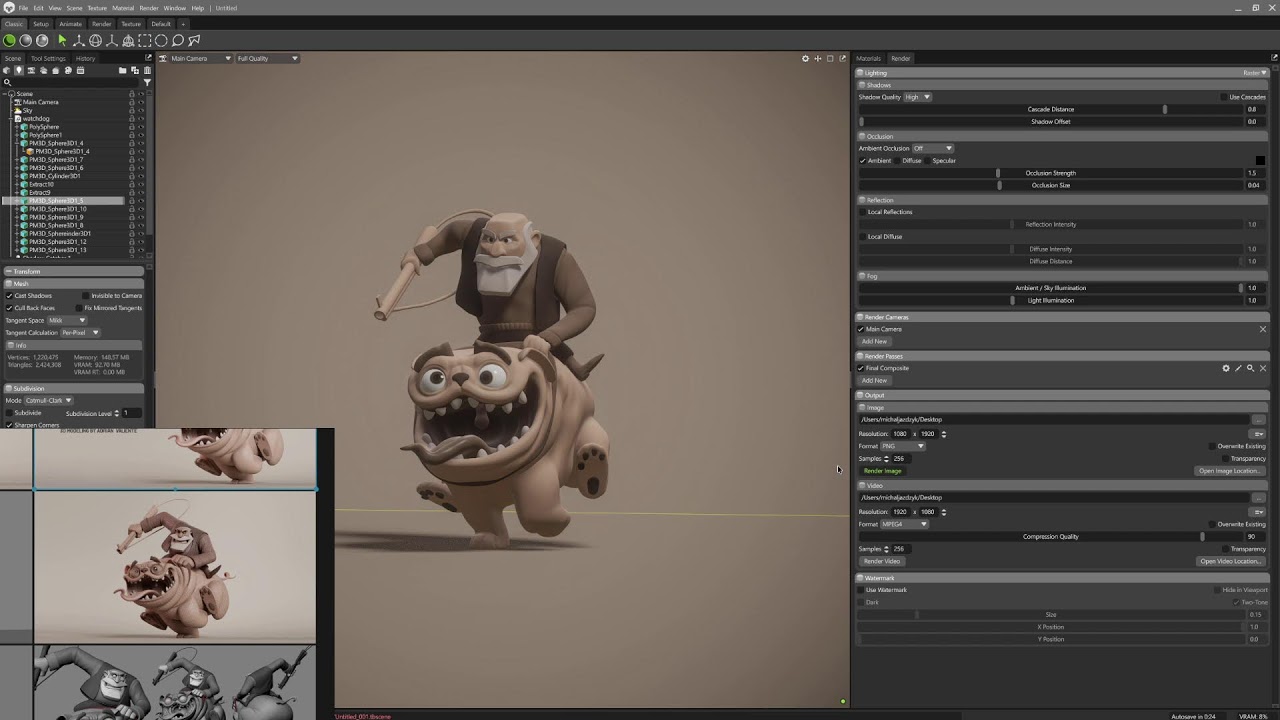Add new shadow catcher object icon
Viewport: 1280px width, 720px height.
[x=55, y=70]
